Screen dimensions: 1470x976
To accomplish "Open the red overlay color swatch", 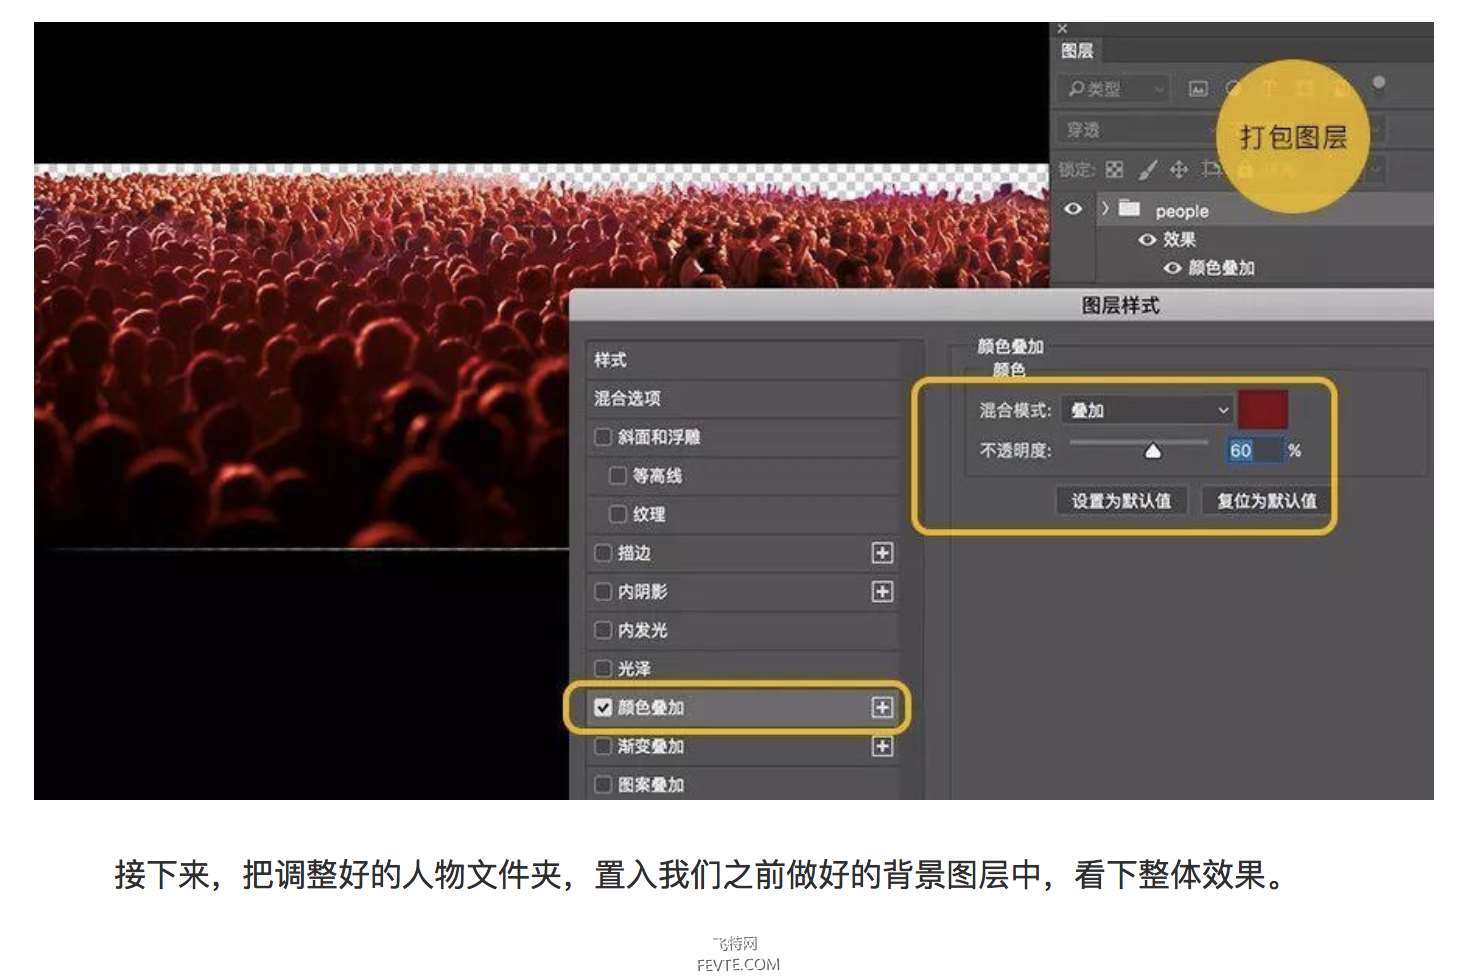I will tap(1263, 410).
